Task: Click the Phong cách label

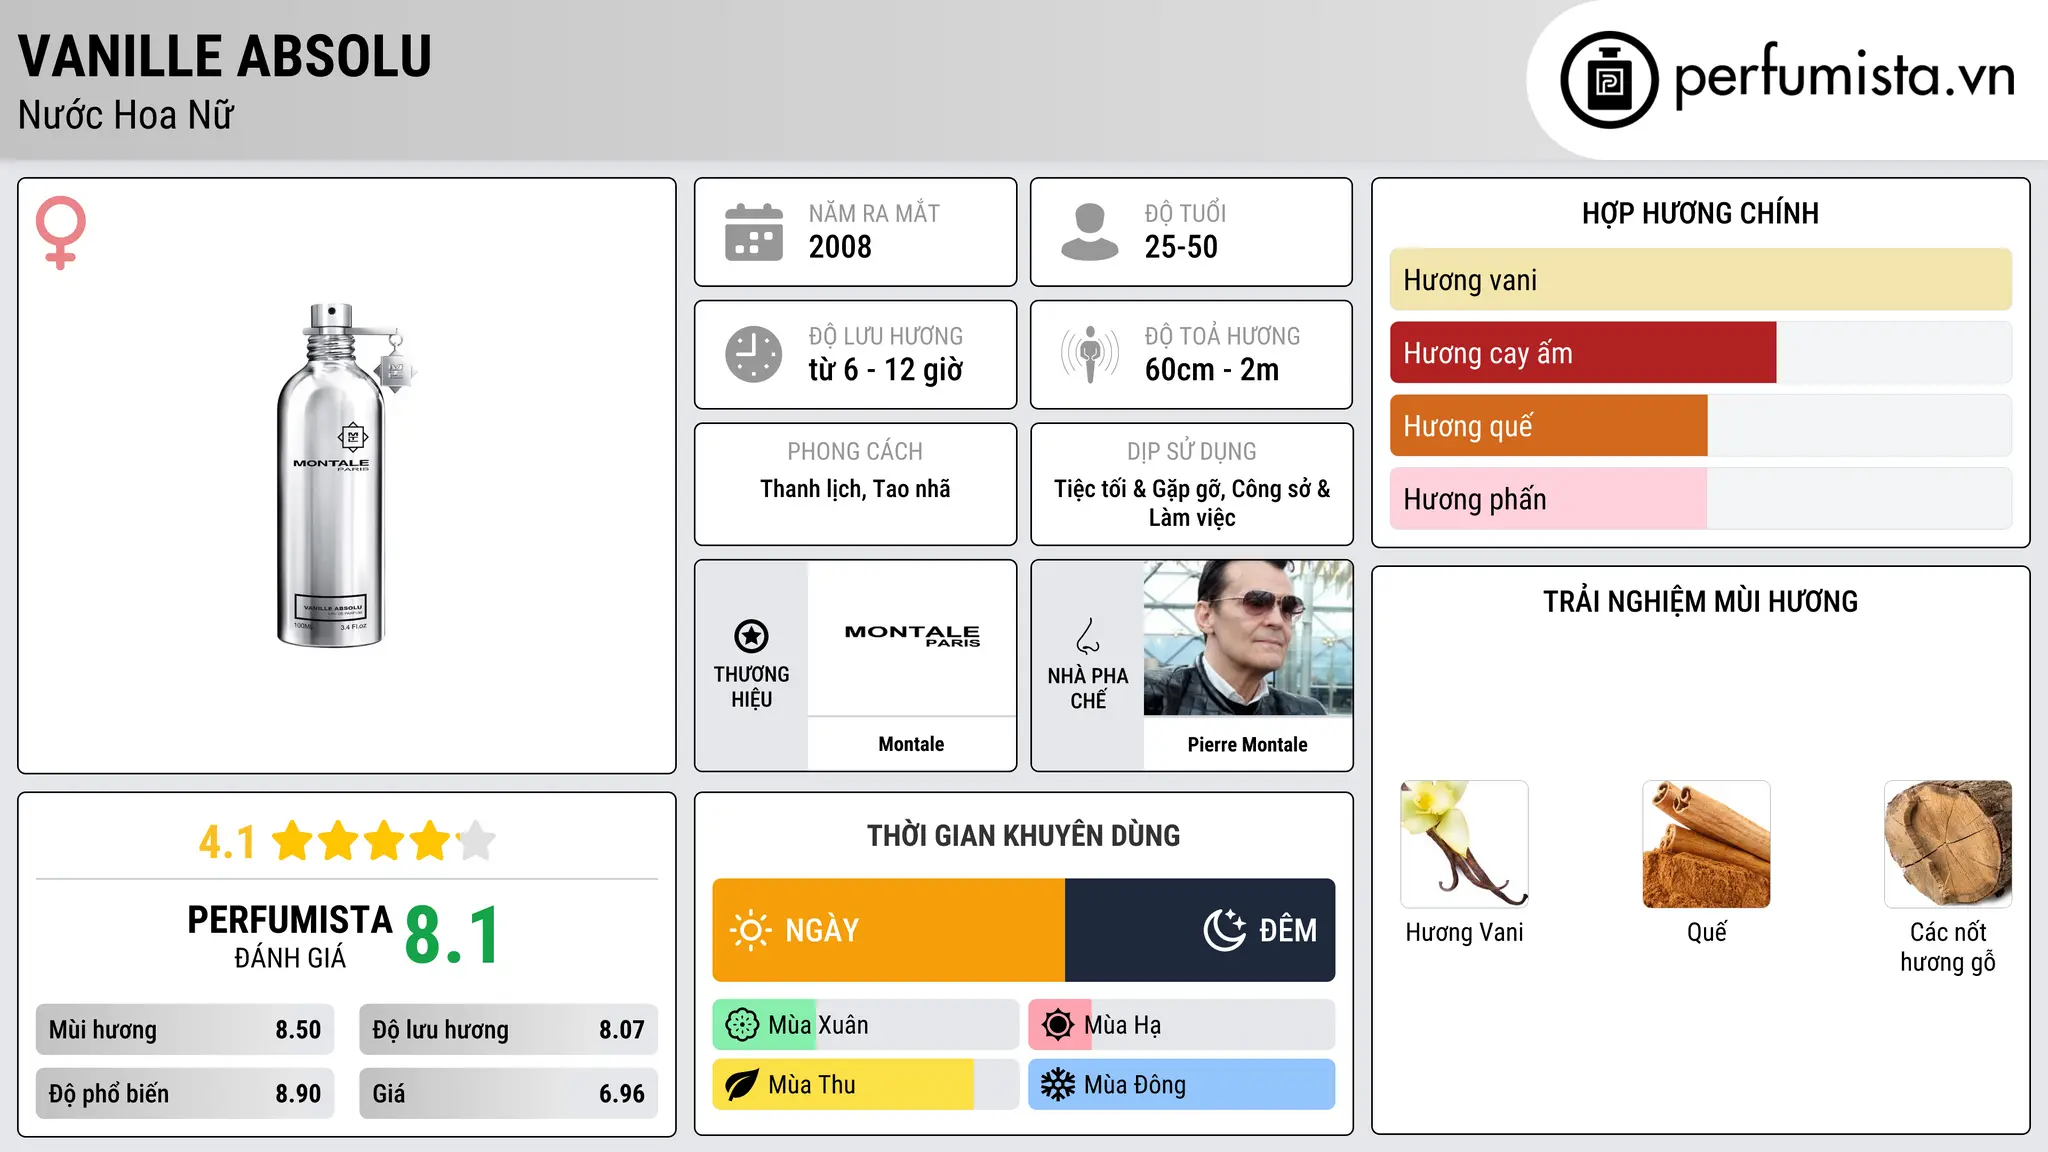Action: 855,452
